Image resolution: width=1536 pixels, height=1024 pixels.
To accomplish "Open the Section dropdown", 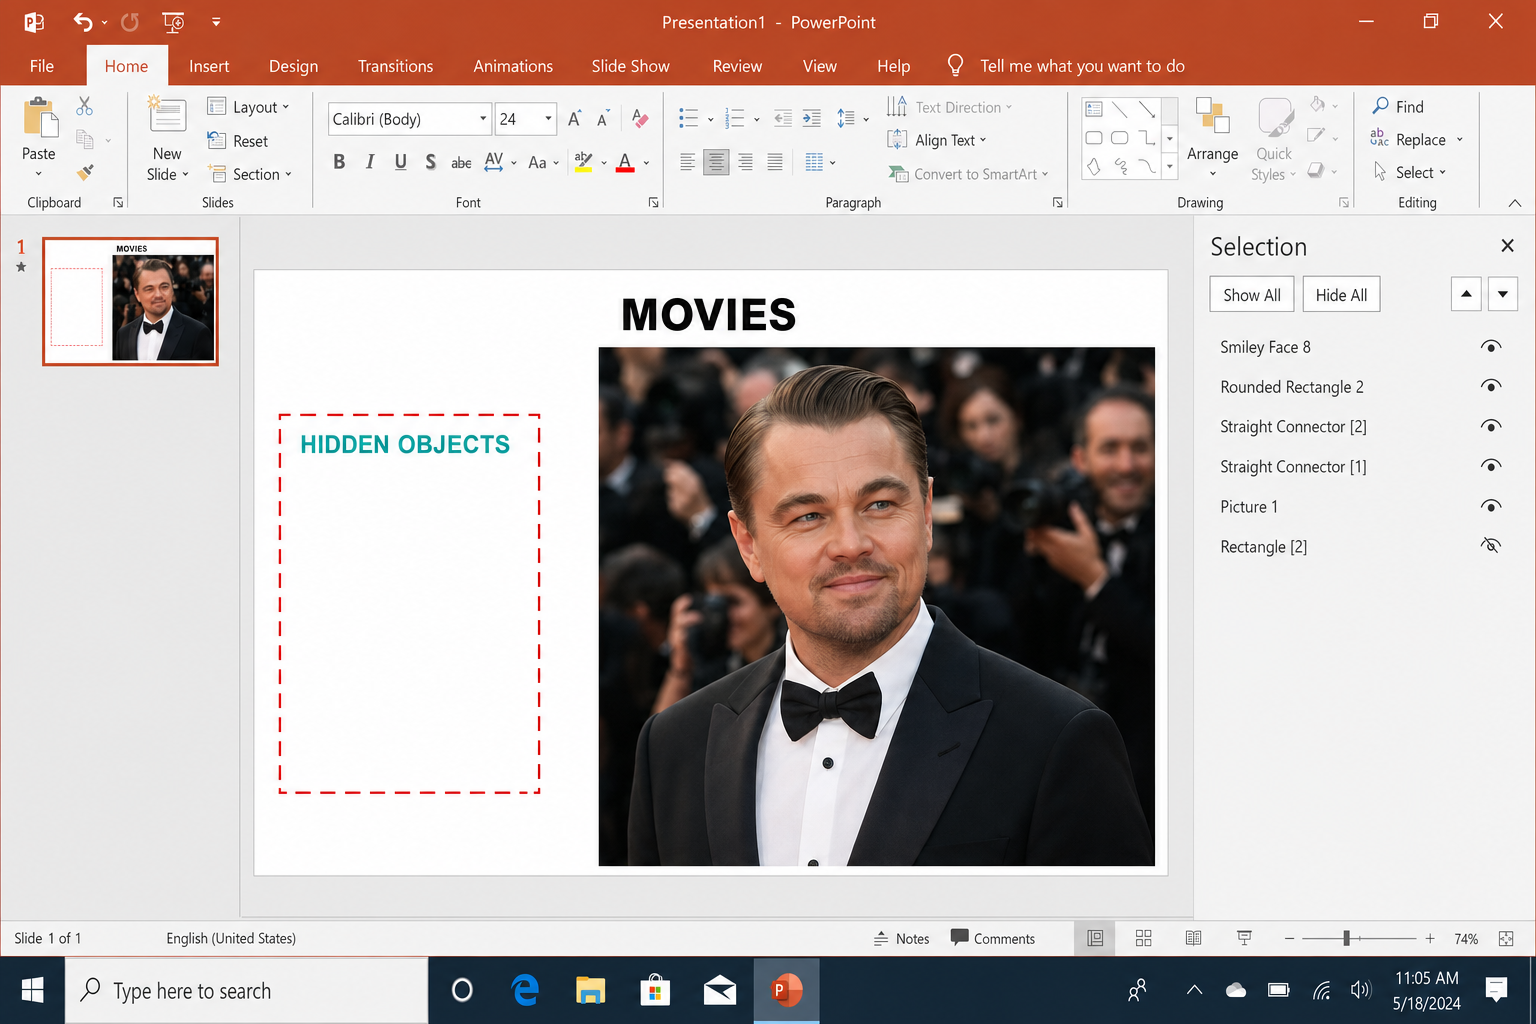I will point(250,174).
